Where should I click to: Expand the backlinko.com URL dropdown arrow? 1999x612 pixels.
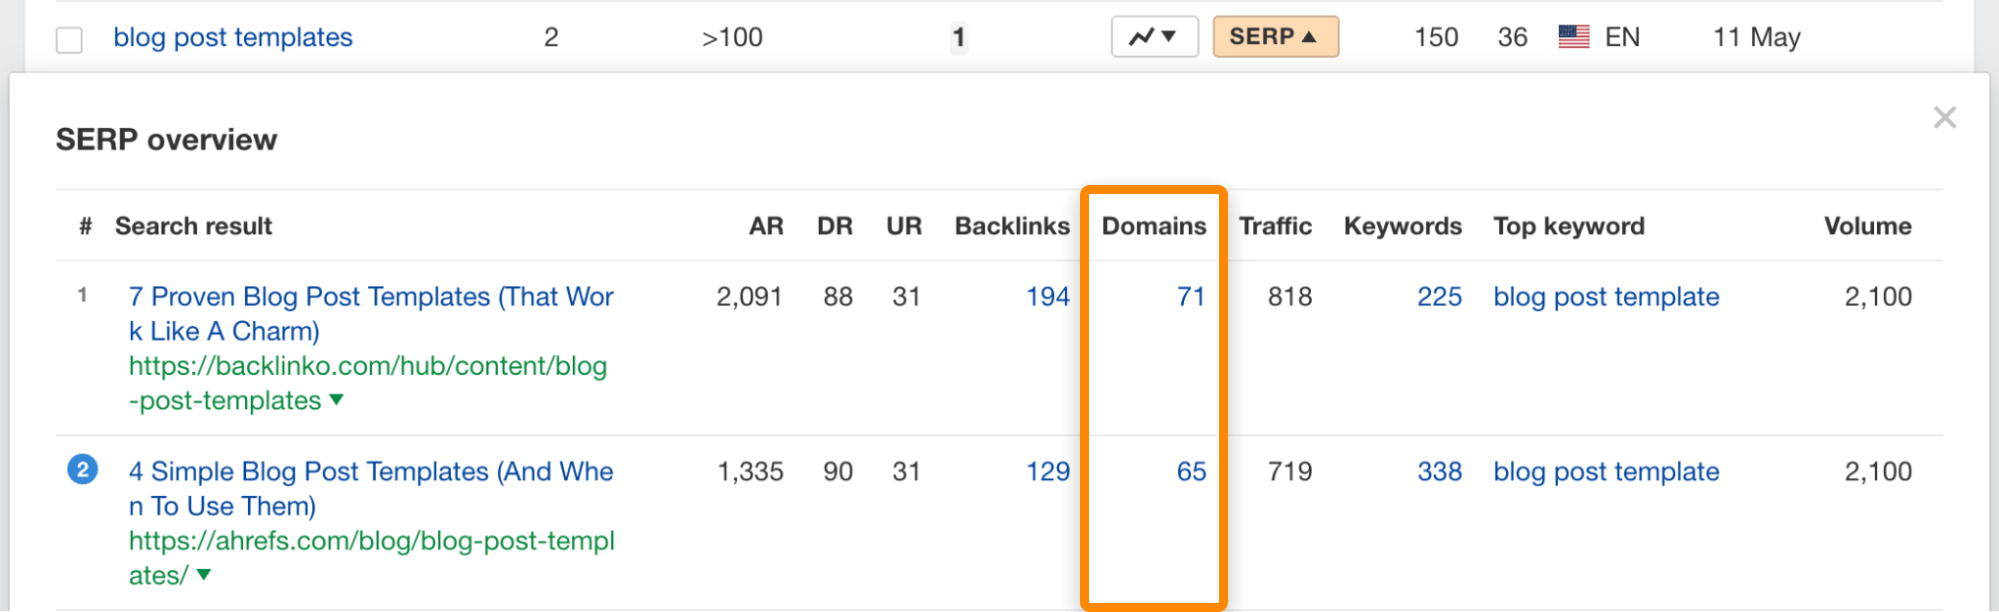click(337, 400)
